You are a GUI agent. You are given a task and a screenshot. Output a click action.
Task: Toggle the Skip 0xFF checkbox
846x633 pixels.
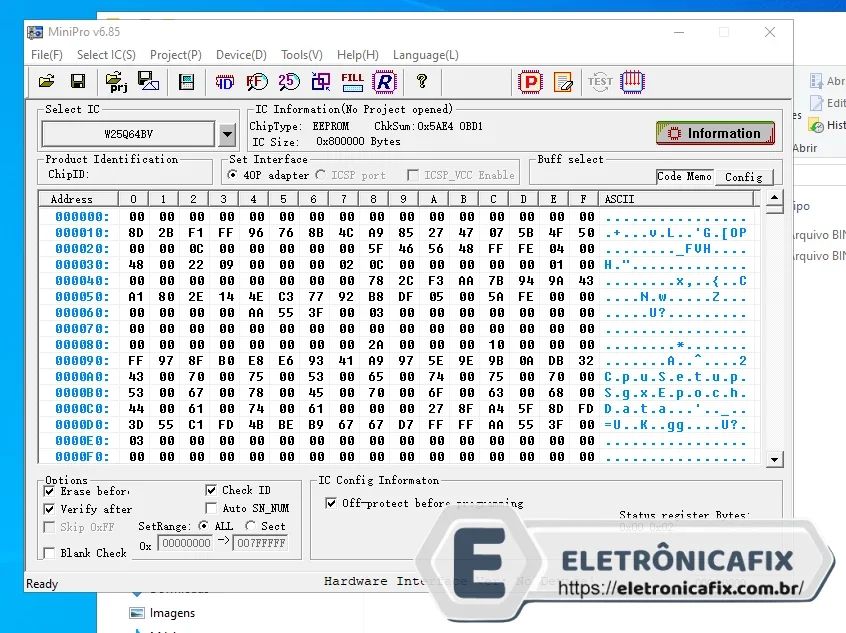(x=49, y=527)
